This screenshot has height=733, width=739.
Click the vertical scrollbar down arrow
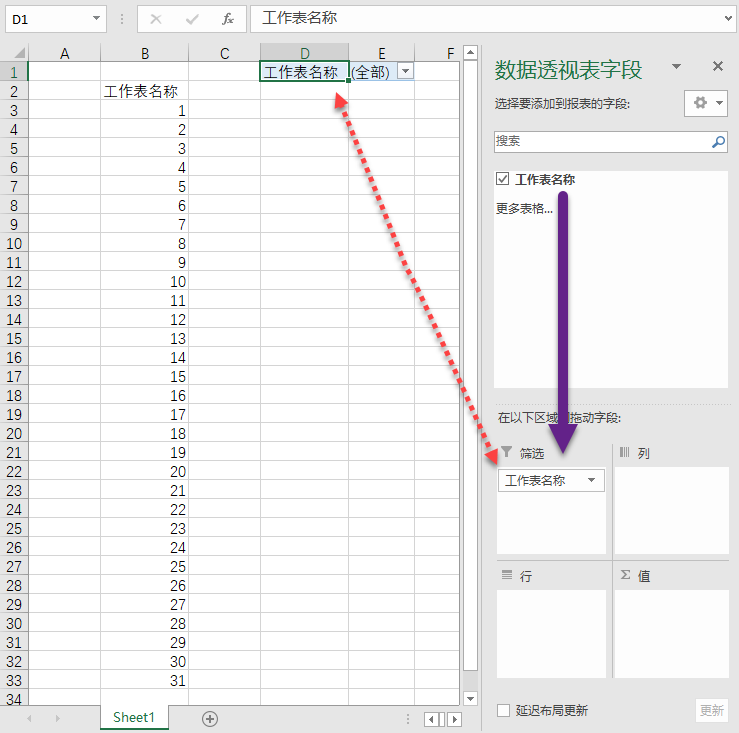[471, 698]
